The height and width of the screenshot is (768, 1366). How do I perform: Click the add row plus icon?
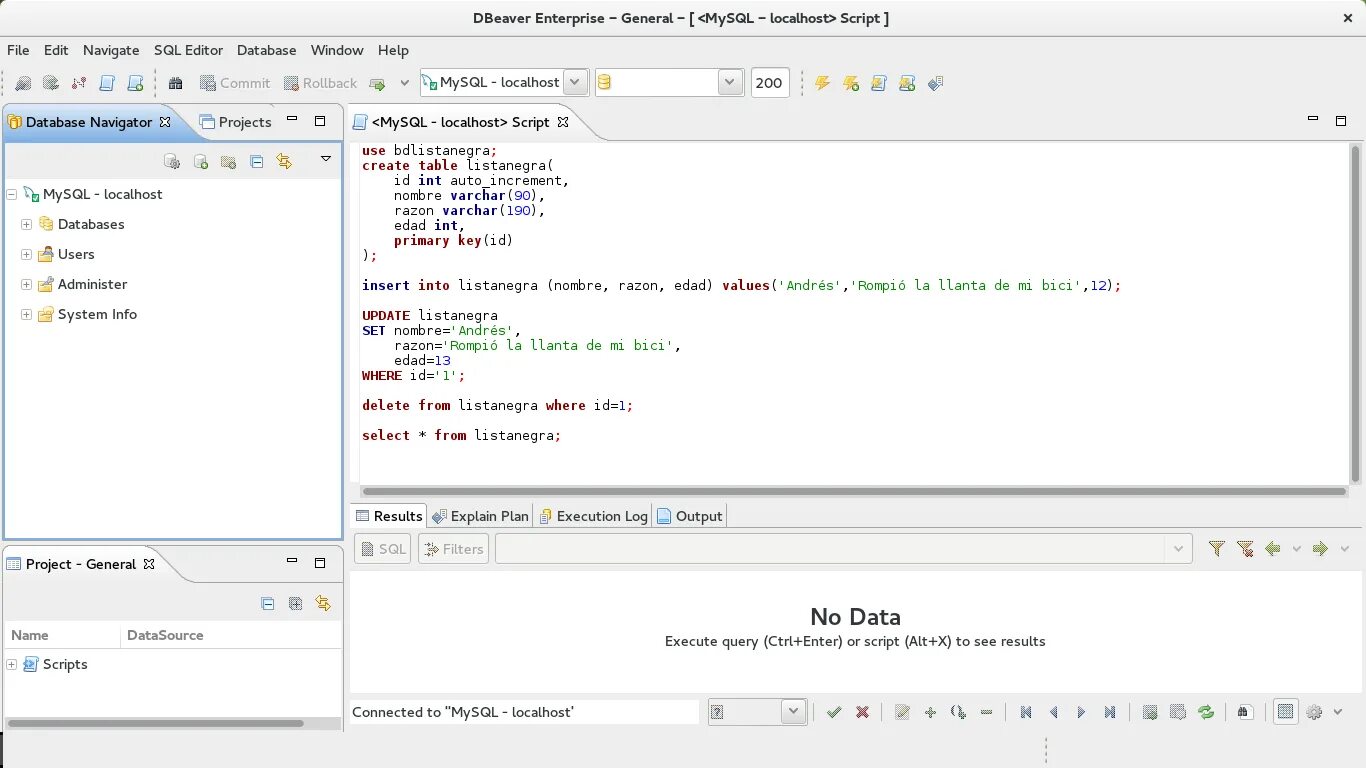[930, 712]
